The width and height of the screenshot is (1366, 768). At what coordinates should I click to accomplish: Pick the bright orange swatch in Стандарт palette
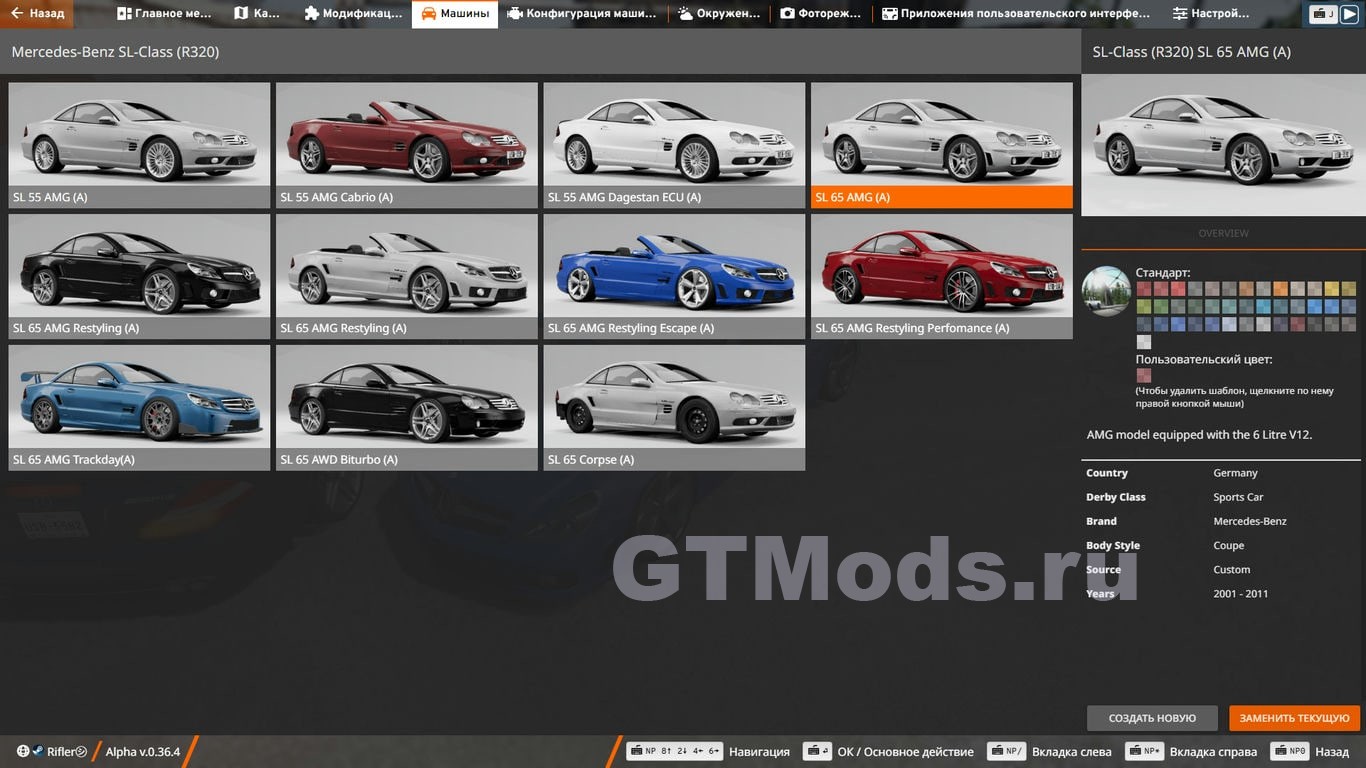tap(1281, 289)
